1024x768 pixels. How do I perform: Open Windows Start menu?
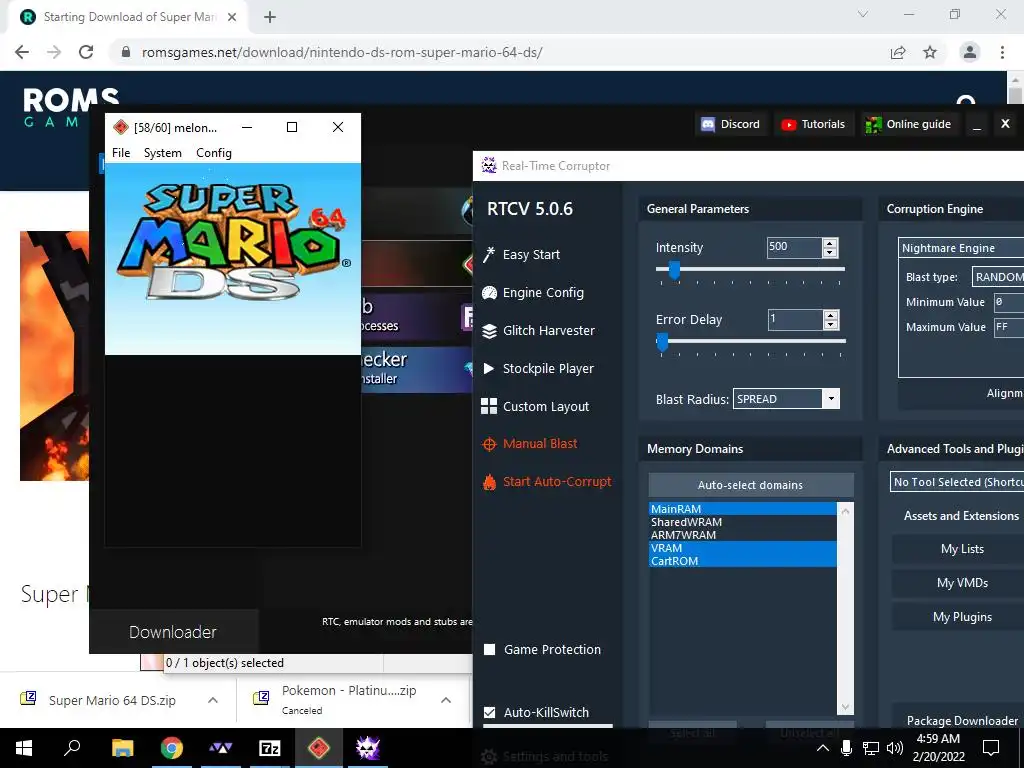(x=24, y=748)
